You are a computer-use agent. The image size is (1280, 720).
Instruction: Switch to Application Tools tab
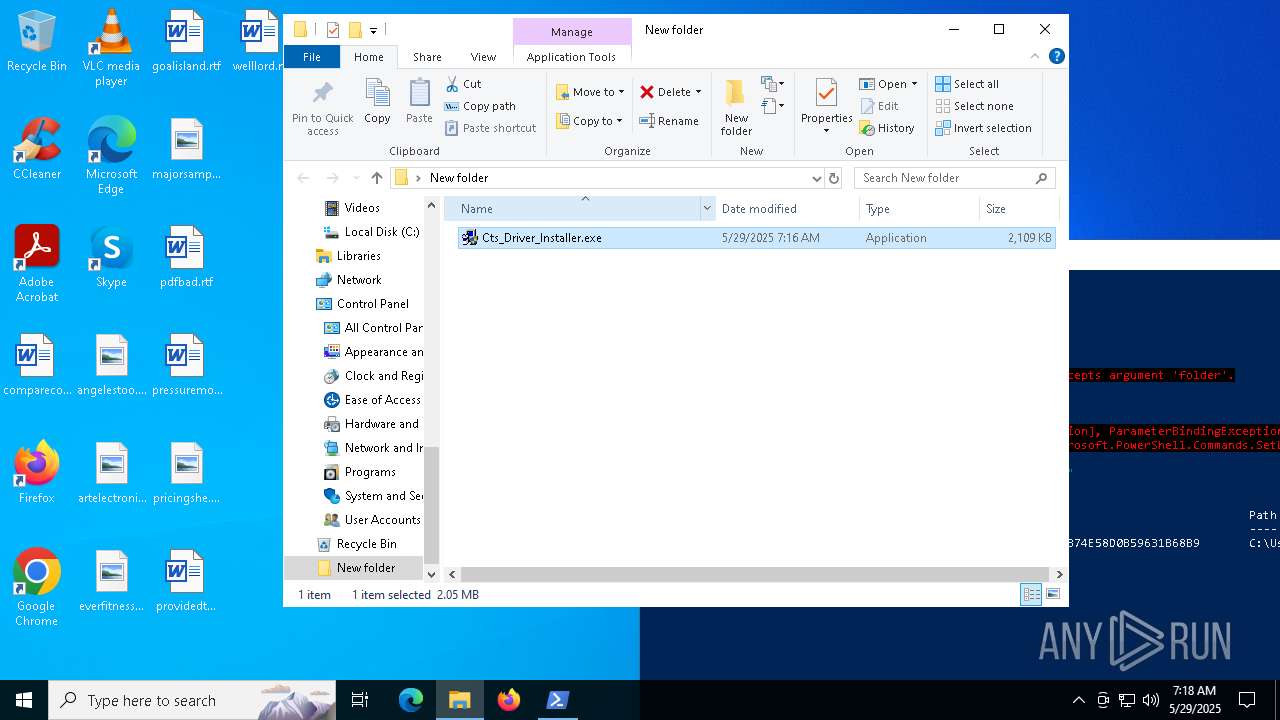pyautogui.click(x=571, y=57)
